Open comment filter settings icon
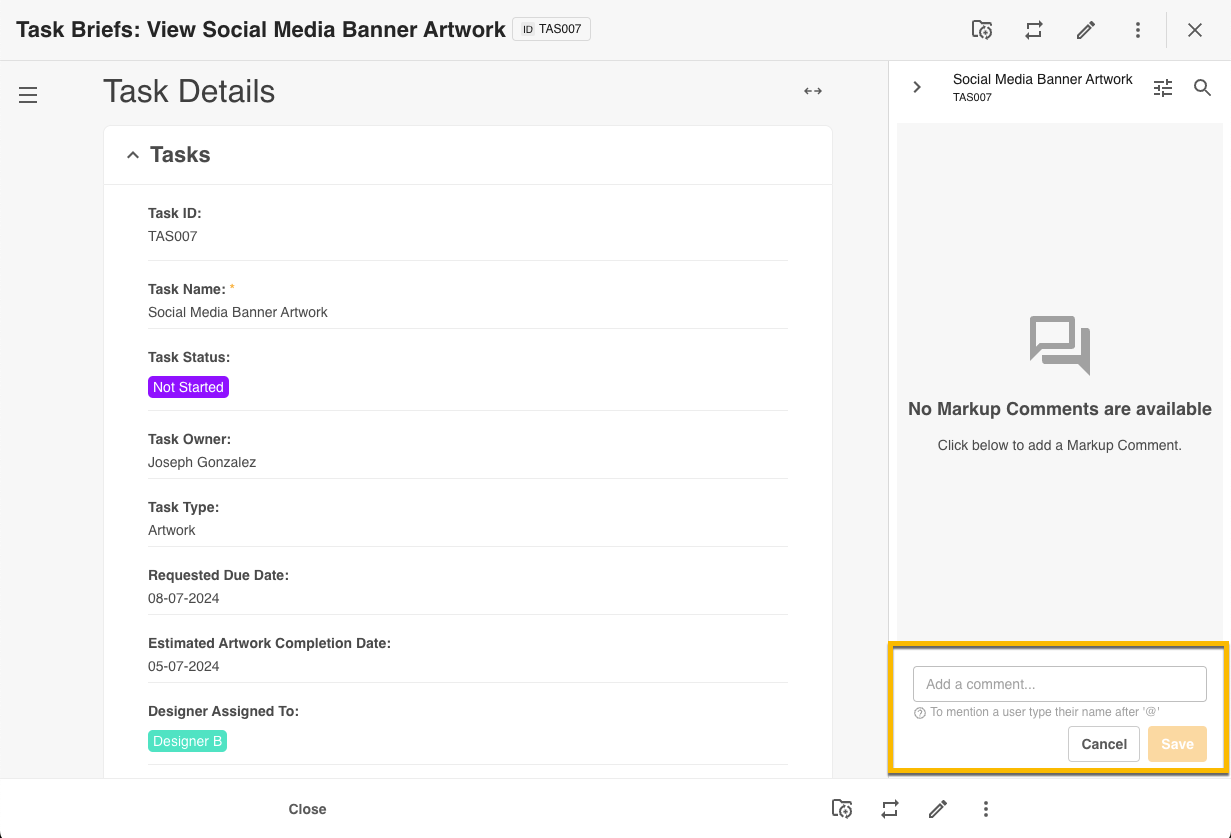 click(x=1163, y=88)
